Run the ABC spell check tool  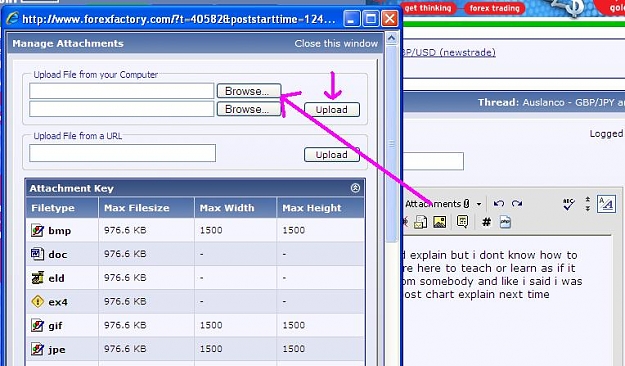click(568, 204)
